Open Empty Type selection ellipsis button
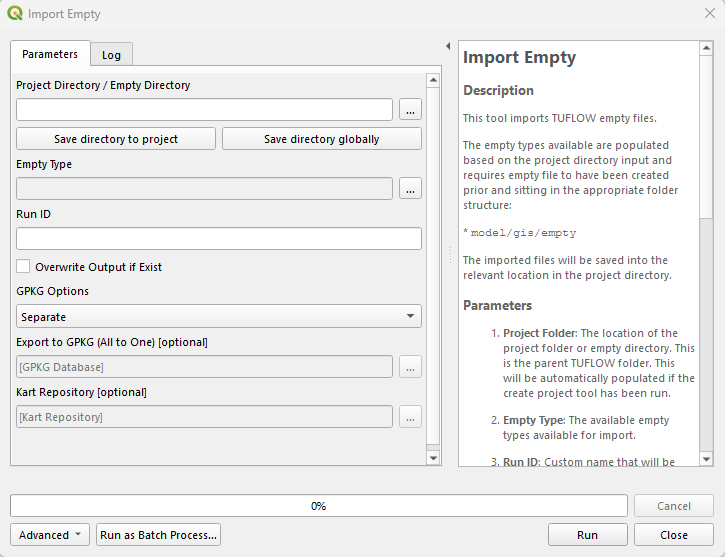725x557 pixels. click(410, 188)
